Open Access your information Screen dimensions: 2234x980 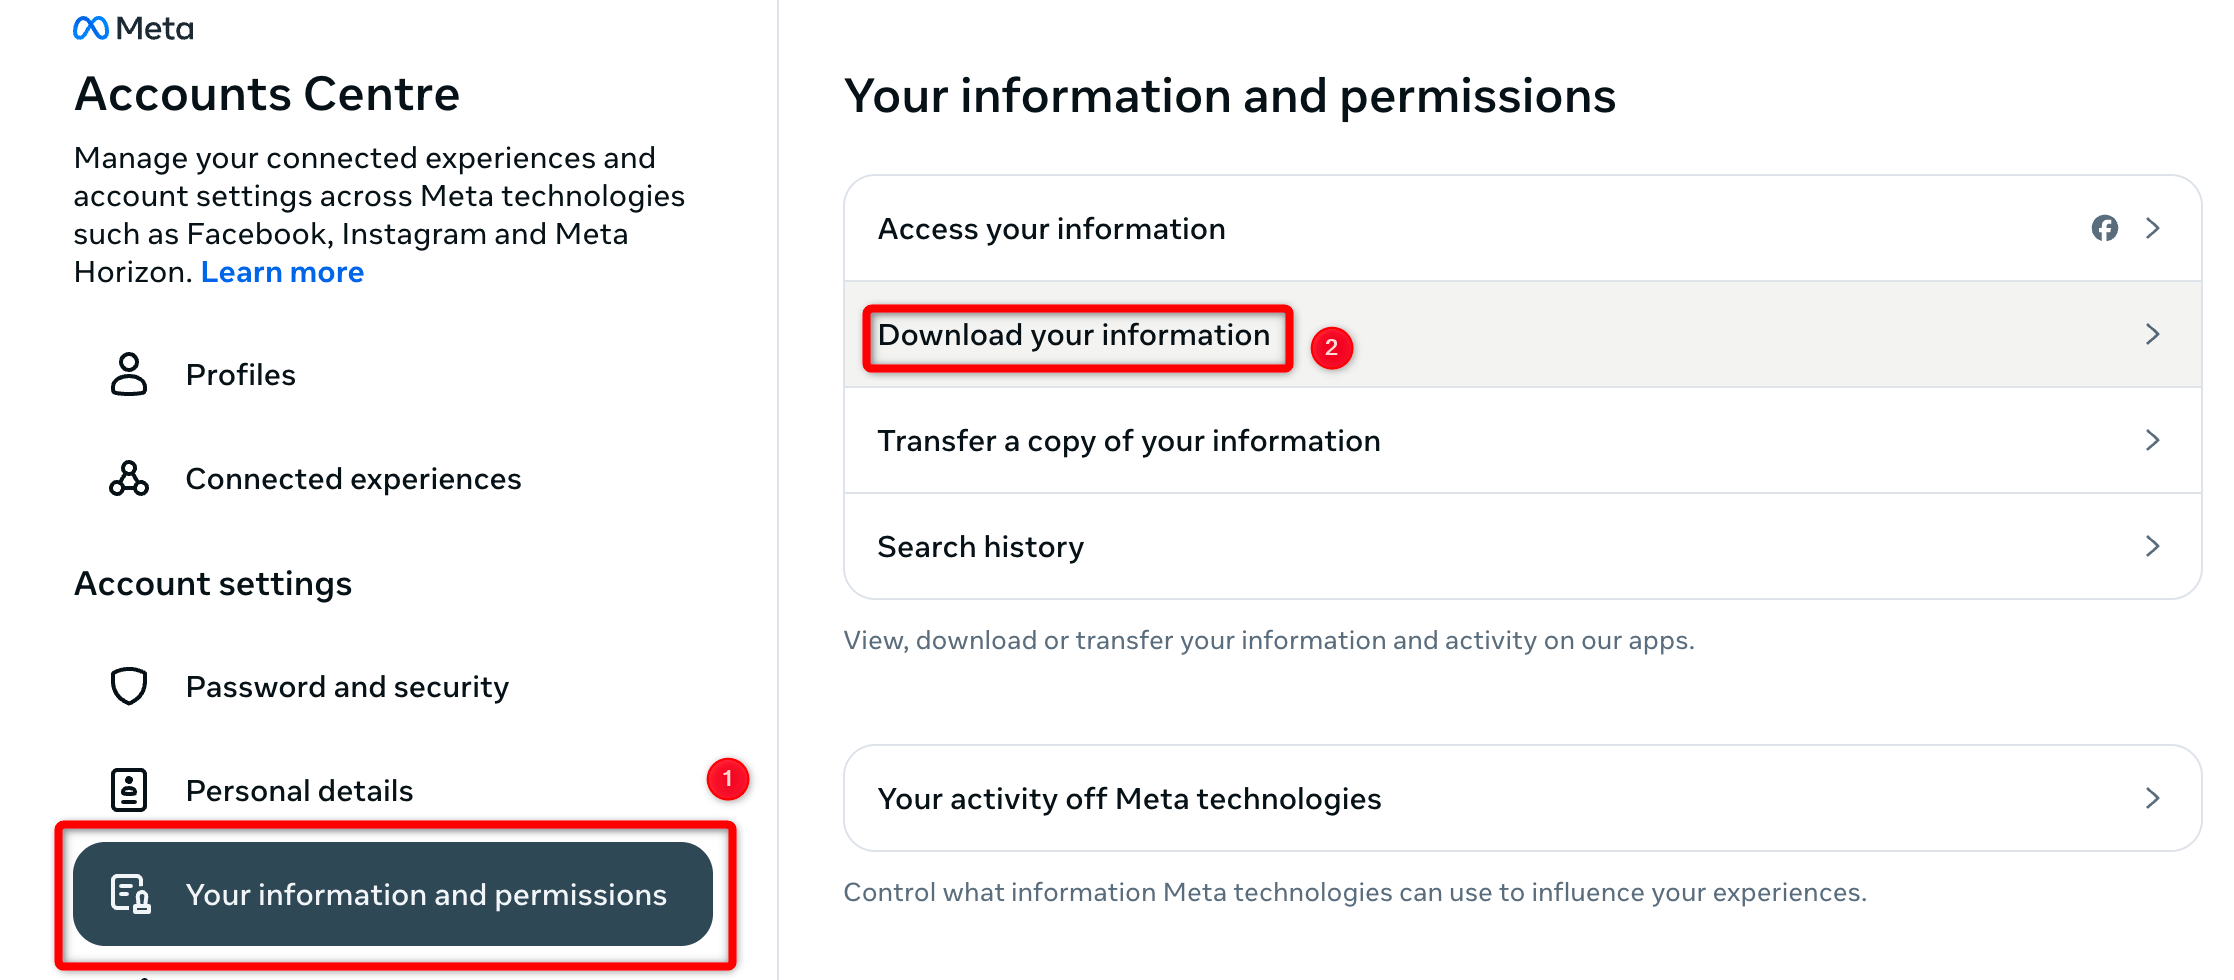(1051, 229)
